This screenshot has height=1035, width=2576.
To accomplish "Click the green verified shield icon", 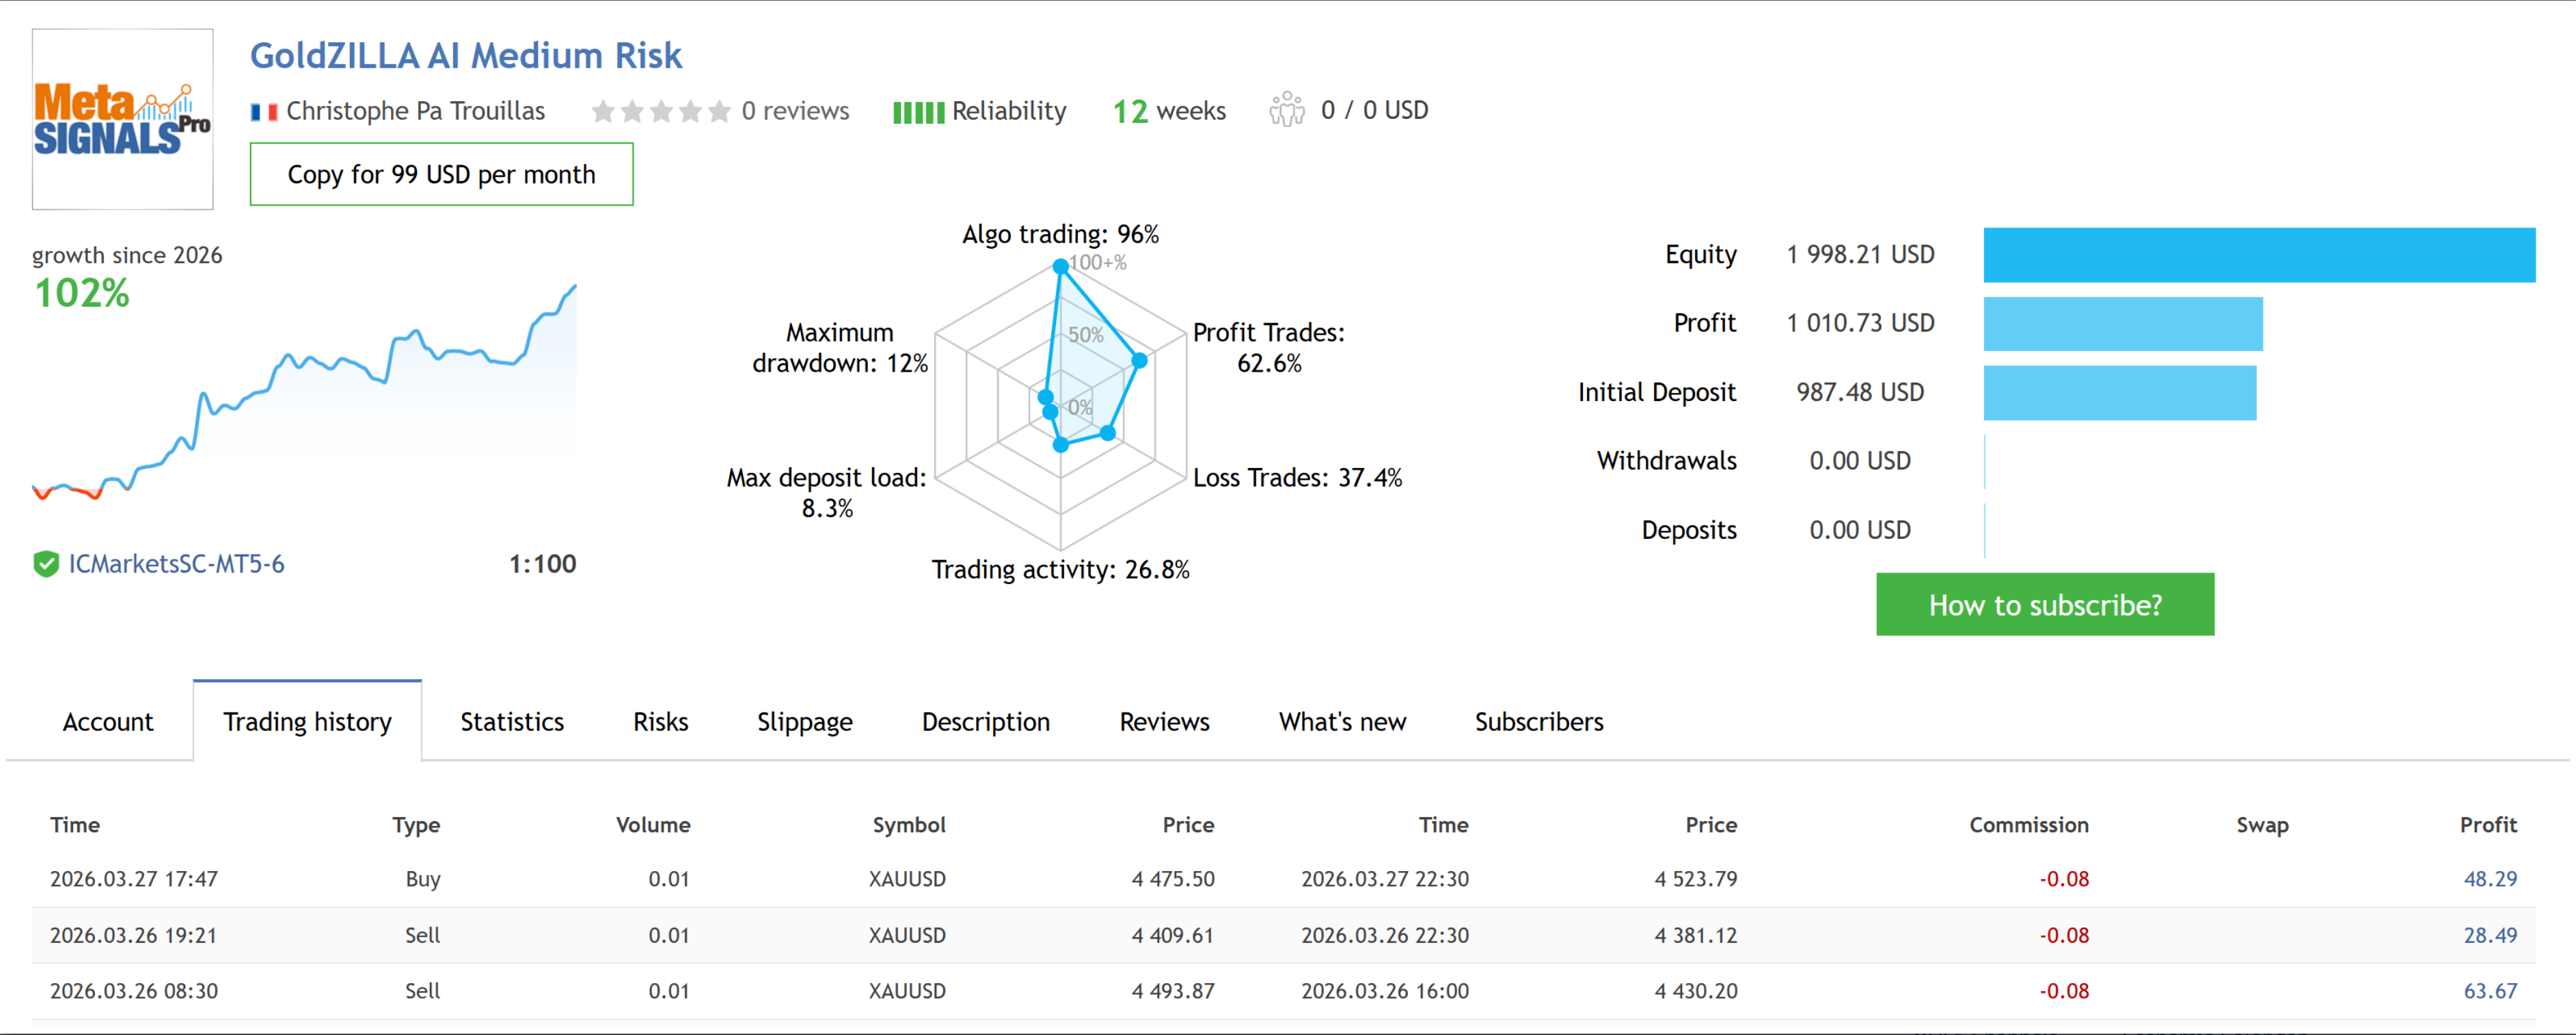I will pyautogui.click(x=46, y=564).
